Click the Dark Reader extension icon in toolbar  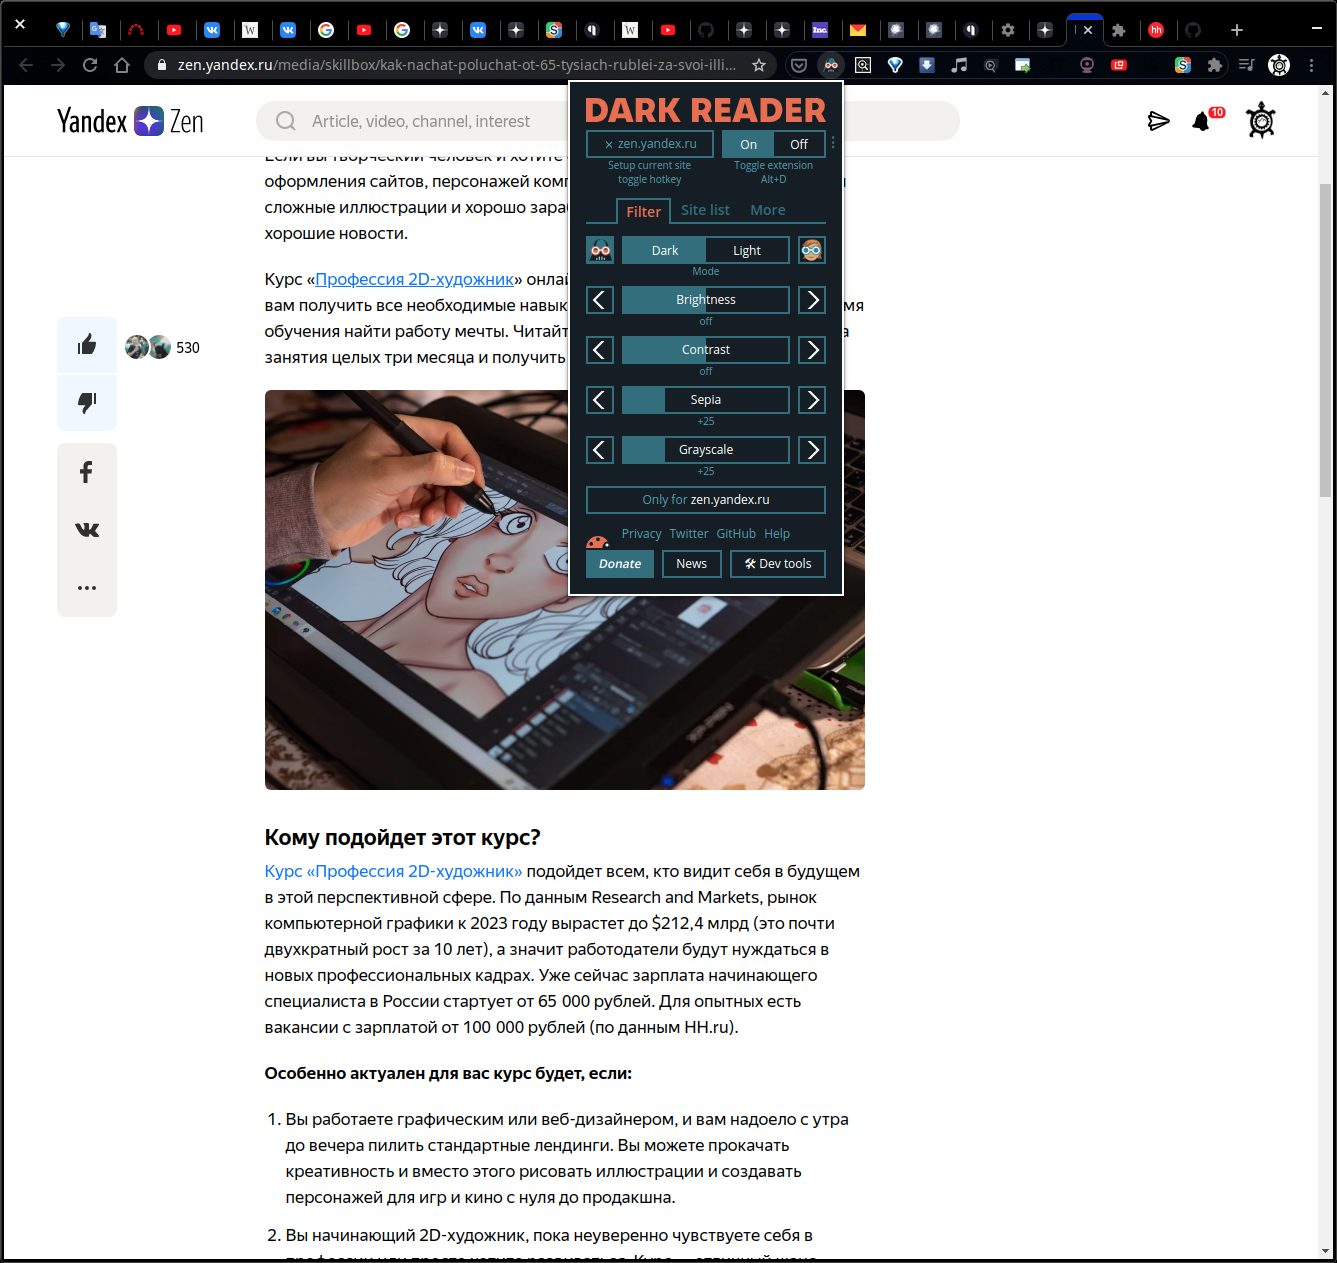point(831,65)
